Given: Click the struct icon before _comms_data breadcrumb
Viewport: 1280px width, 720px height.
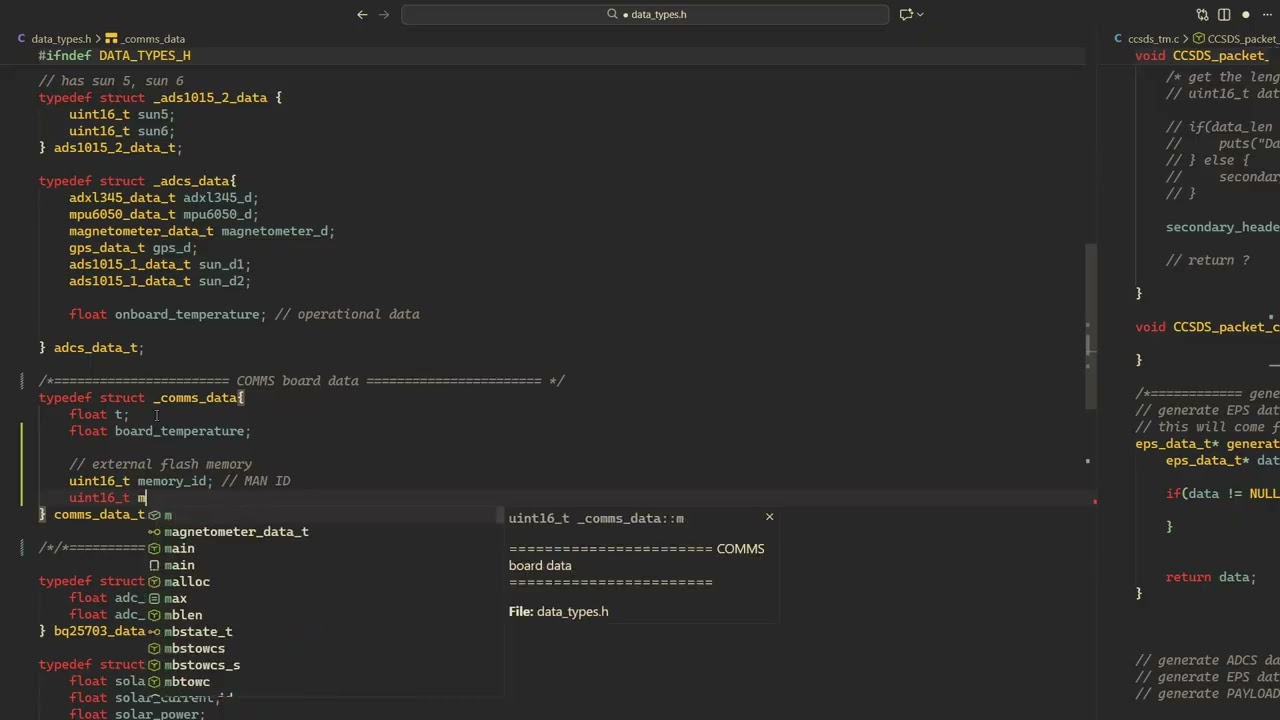Looking at the screenshot, I should tap(111, 39).
